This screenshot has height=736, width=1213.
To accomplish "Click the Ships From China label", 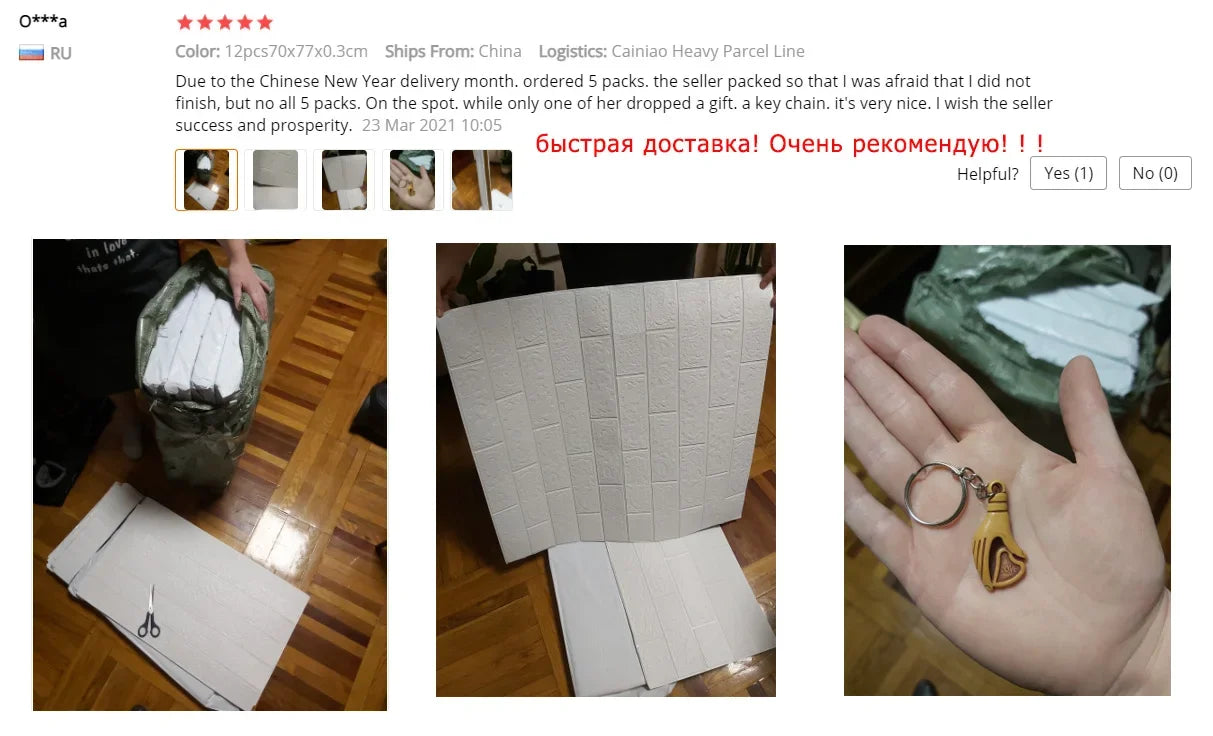I will 453,51.
